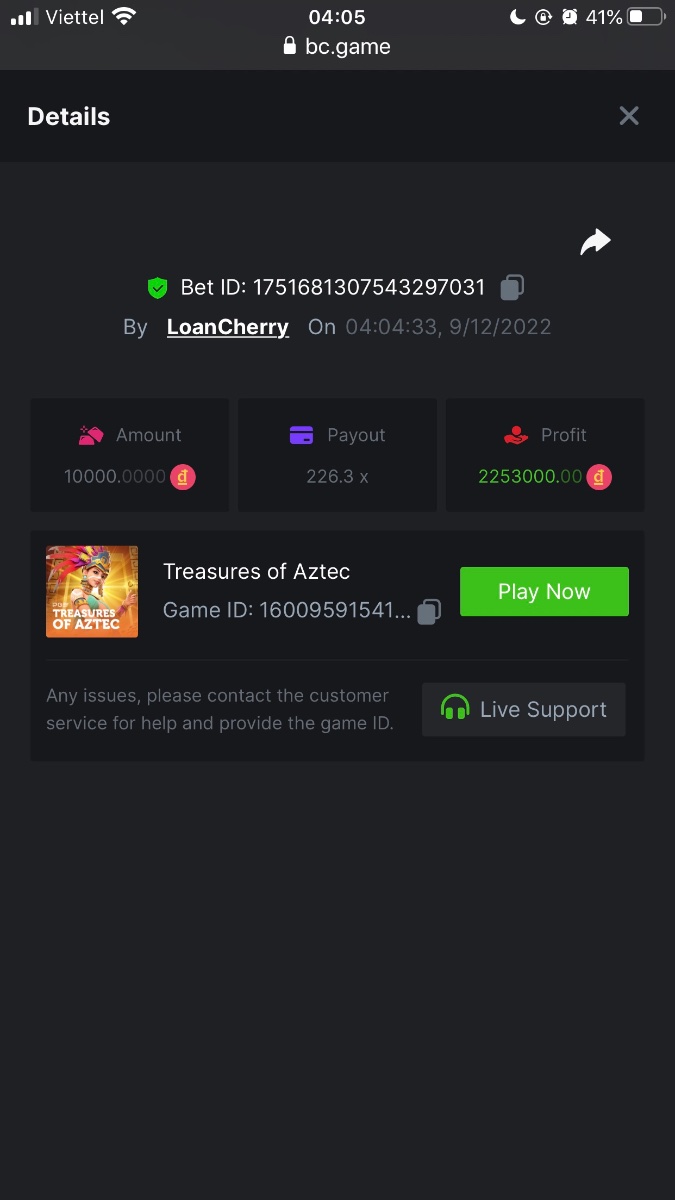Tap the purple Payout card icon
Viewport: 675px width, 1200px height.
point(301,435)
